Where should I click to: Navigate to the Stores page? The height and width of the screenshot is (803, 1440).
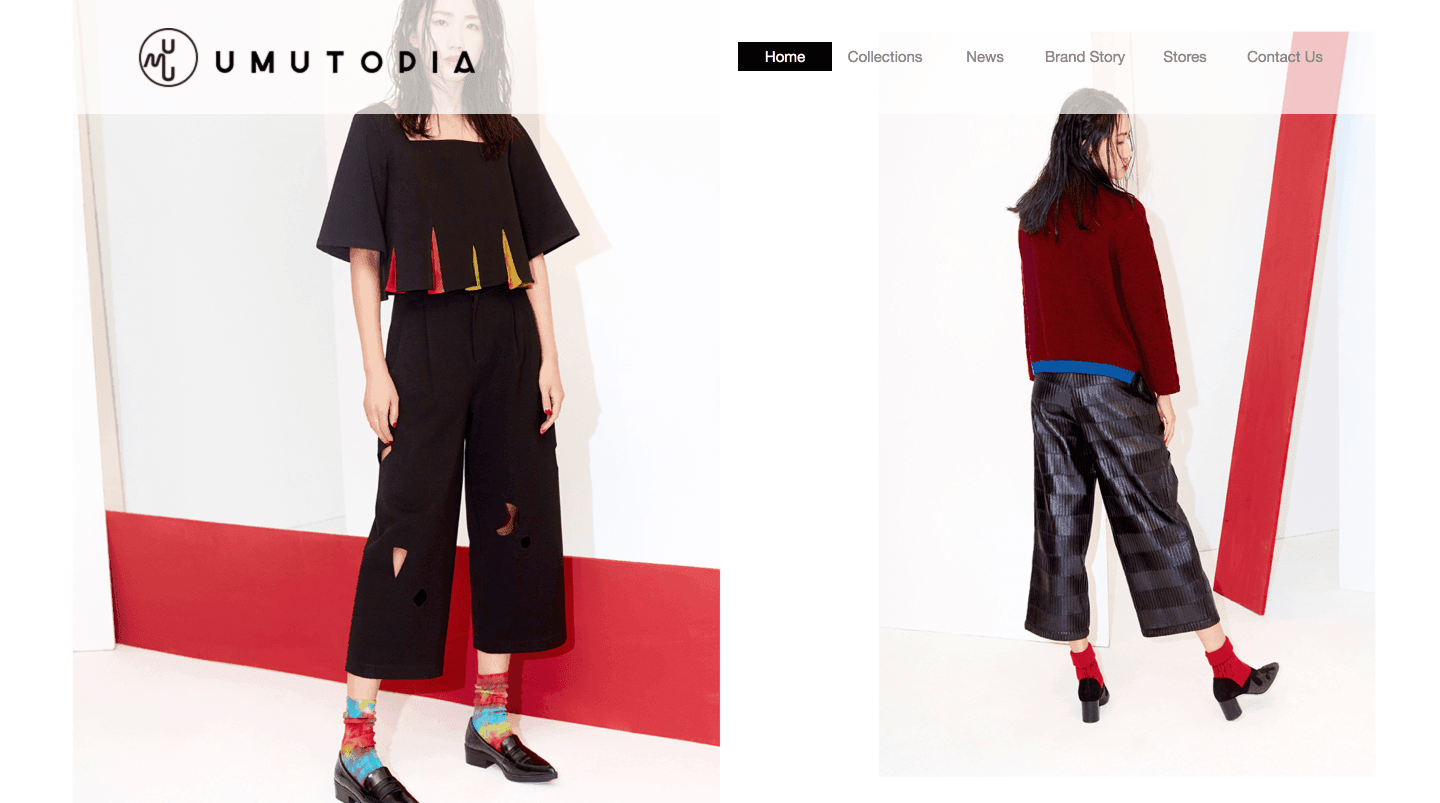pos(1185,57)
